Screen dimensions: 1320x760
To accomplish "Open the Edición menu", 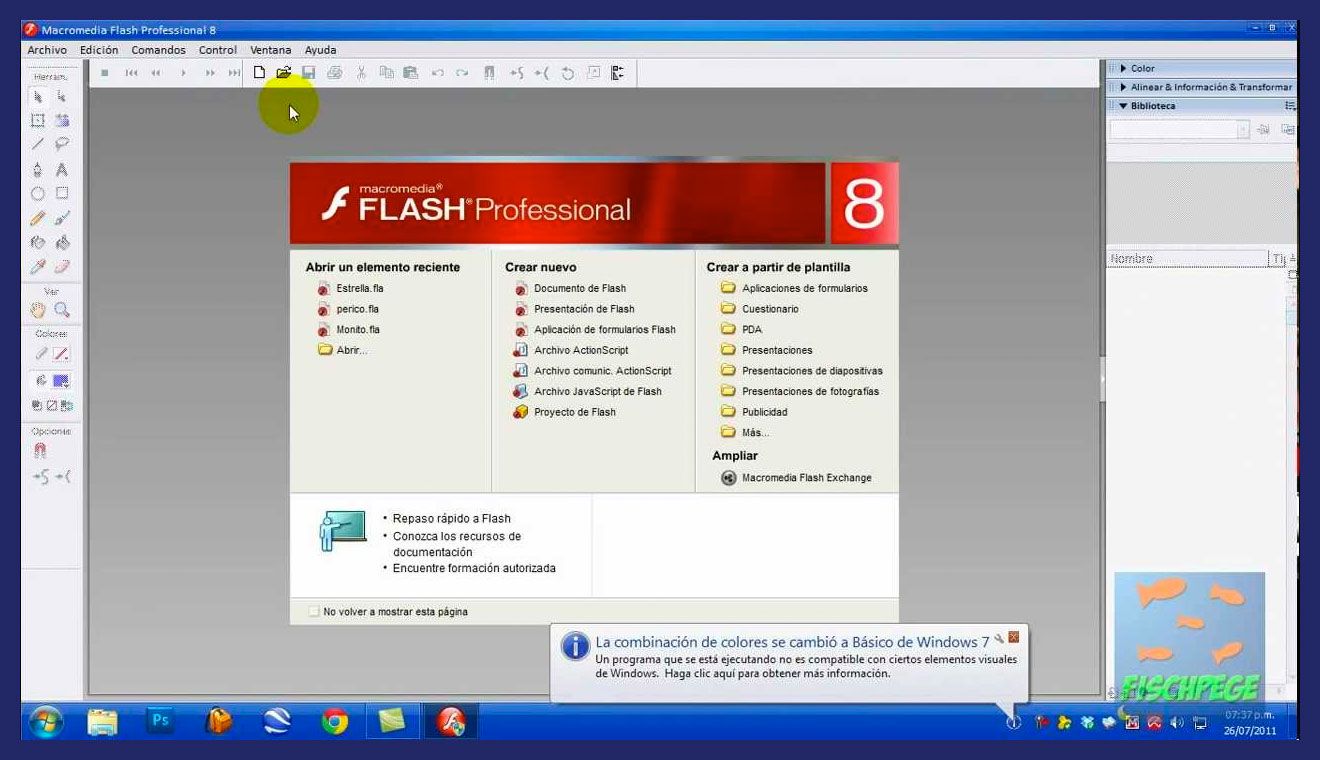I will pyautogui.click(x=99, y=50).
